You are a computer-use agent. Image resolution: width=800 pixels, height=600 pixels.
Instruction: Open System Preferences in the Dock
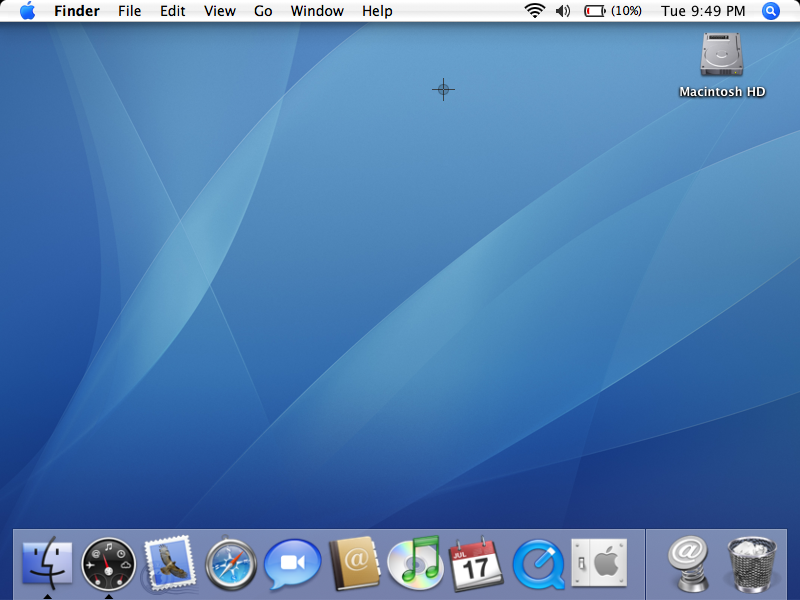tap(599, 563)
